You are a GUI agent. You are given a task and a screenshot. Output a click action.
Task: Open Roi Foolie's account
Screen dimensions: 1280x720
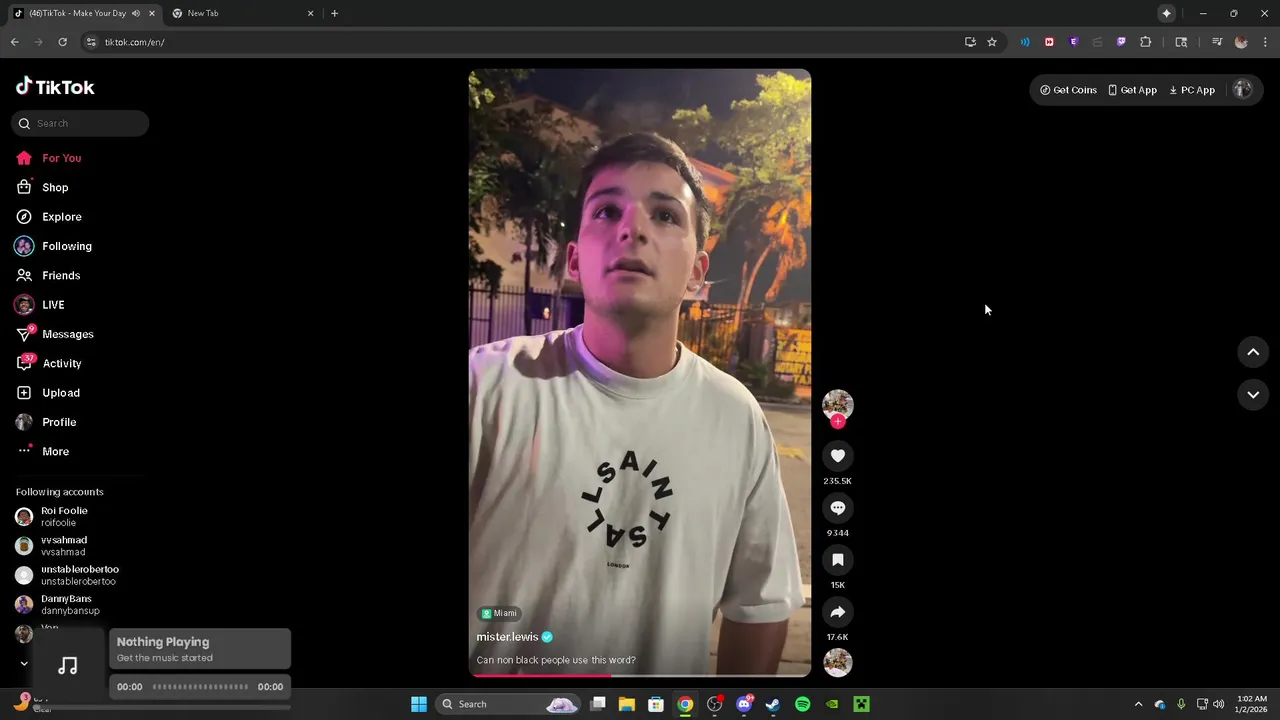click(x=52, y=516)
